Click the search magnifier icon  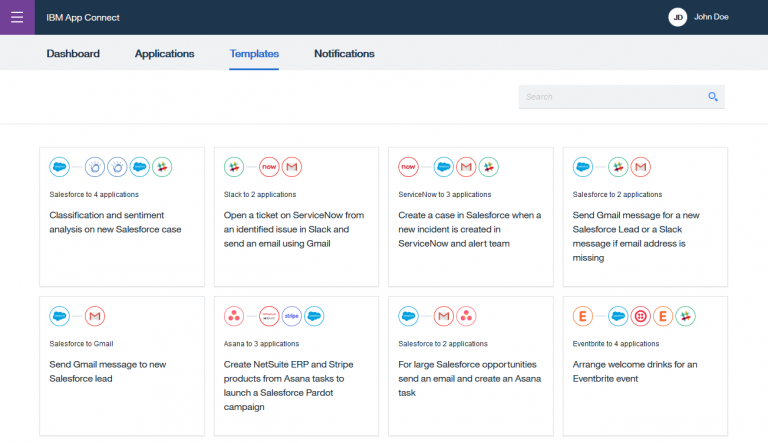pyautogui.click(x=713, y=97)
